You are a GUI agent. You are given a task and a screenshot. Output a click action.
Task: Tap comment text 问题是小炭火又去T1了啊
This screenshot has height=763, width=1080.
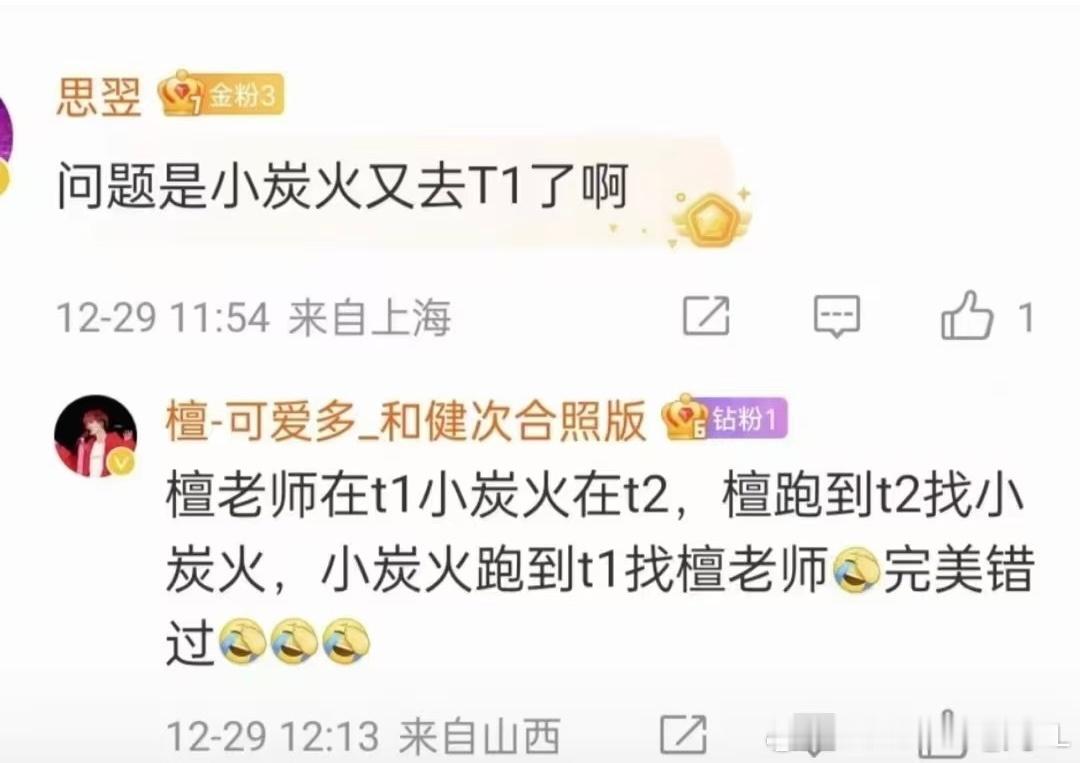[342, 186]
